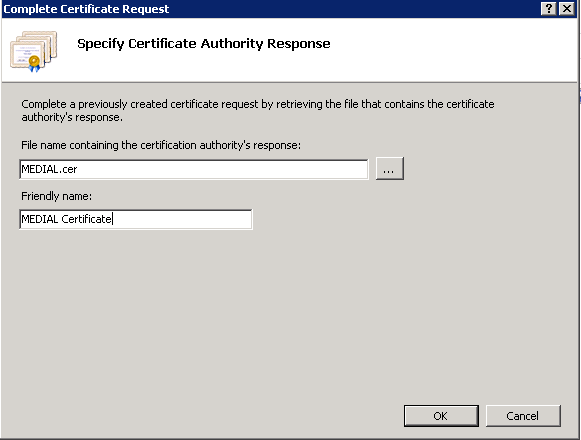581x440 pixels.
Task: Open context help with the question mark button
Action: [x=549, y=9]
